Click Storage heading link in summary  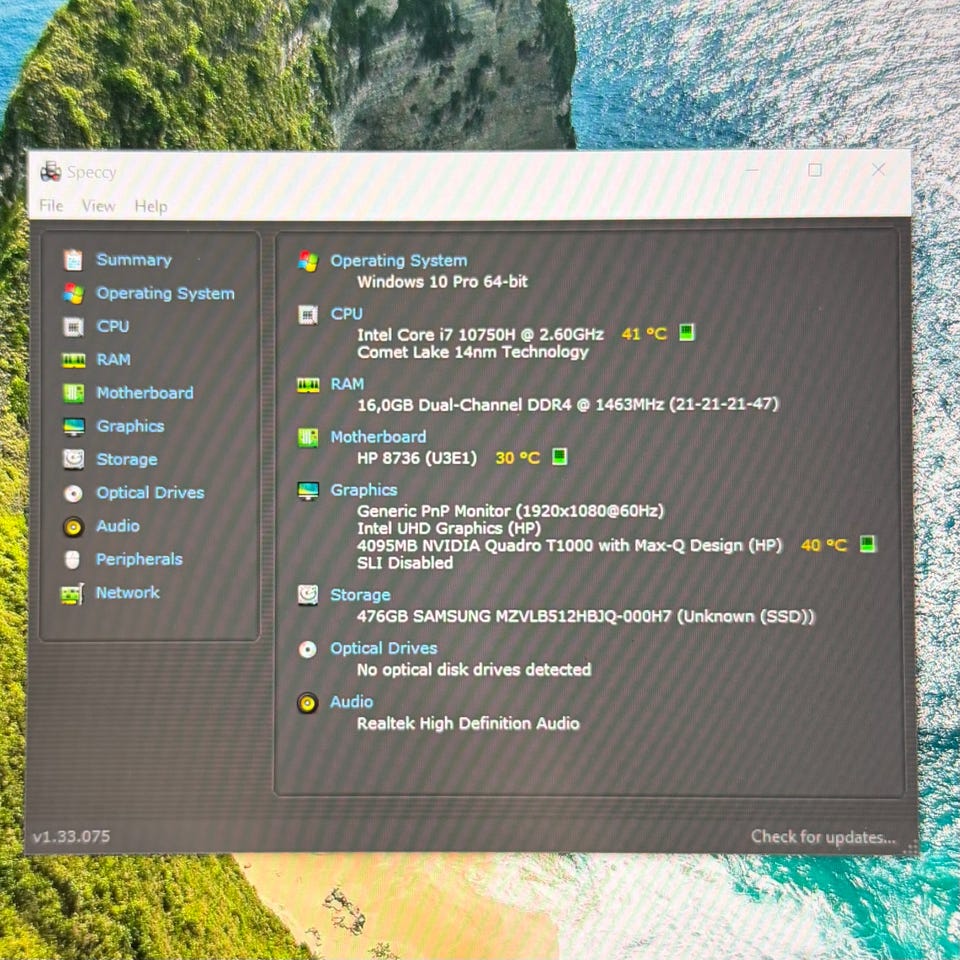point(360,595)
